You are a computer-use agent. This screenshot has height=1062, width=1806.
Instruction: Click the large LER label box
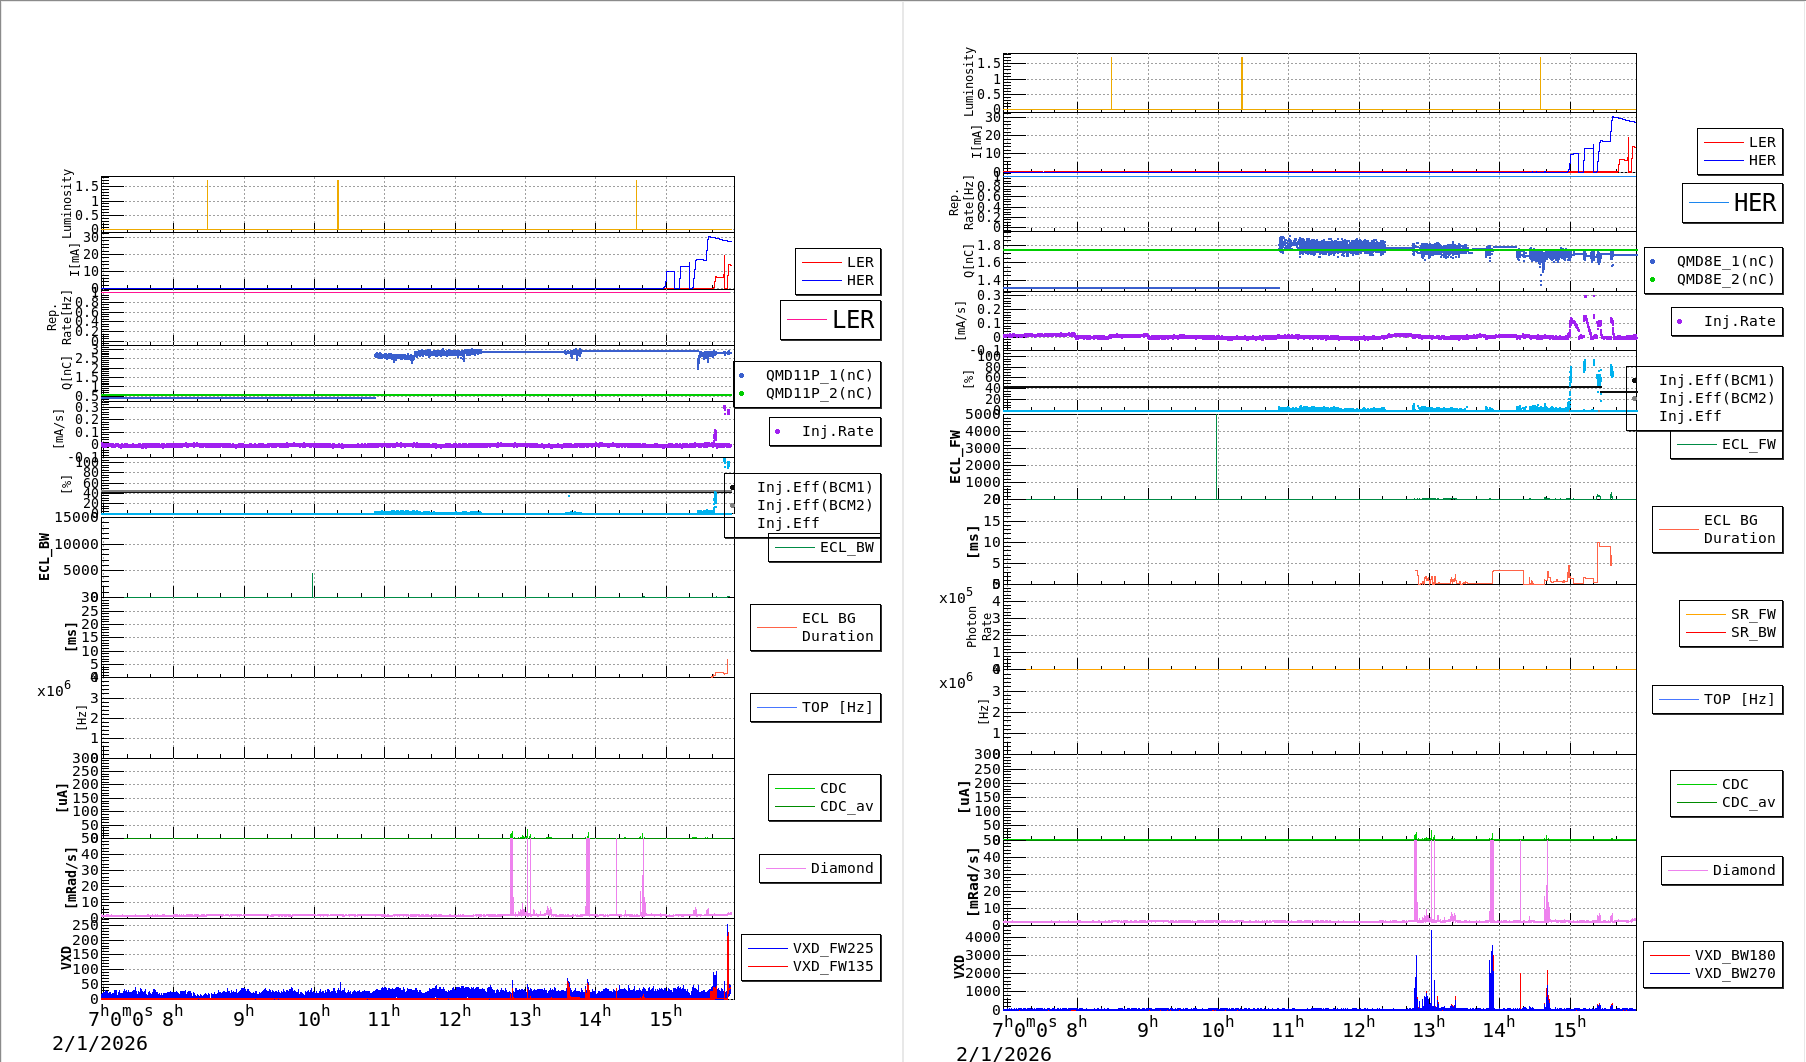(x=831, y=320)
